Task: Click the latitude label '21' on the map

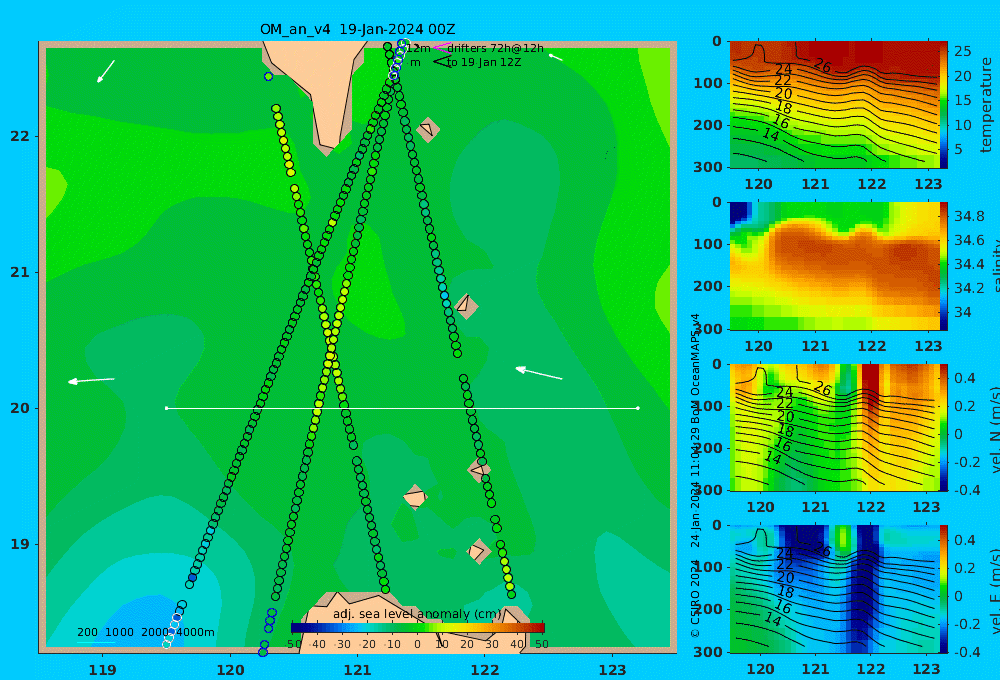Action: (x=20, y=272)
